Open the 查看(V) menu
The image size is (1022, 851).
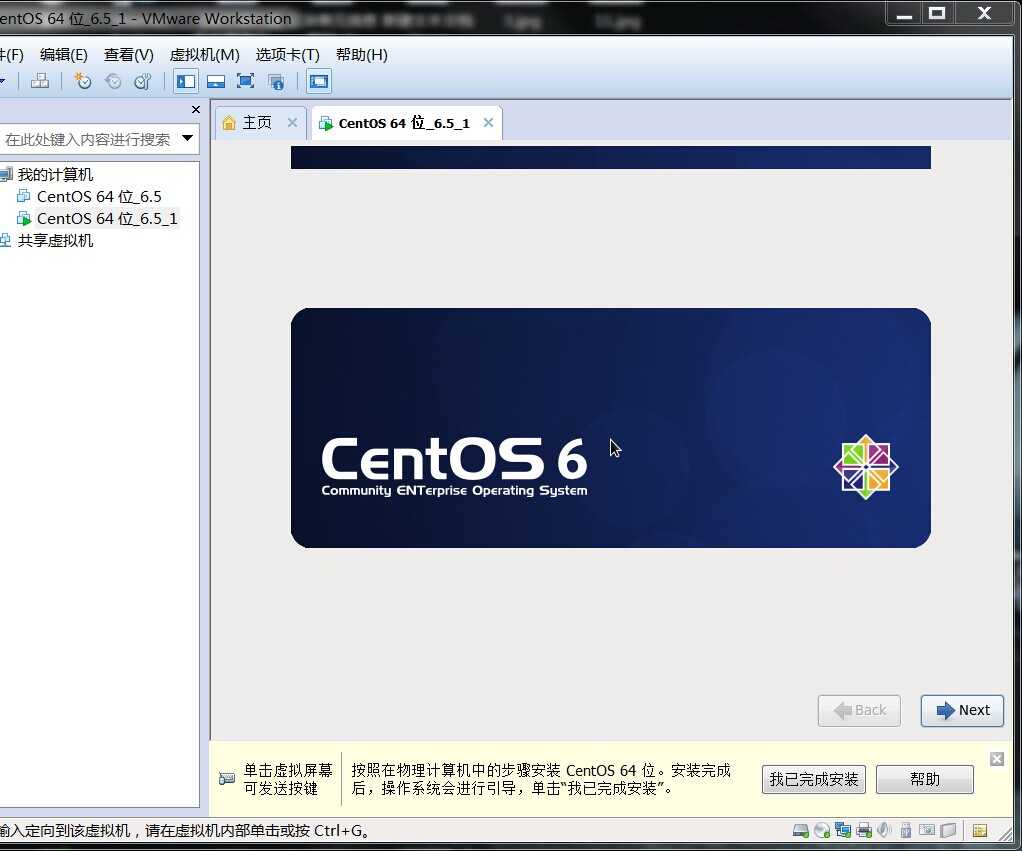point(128,55)
